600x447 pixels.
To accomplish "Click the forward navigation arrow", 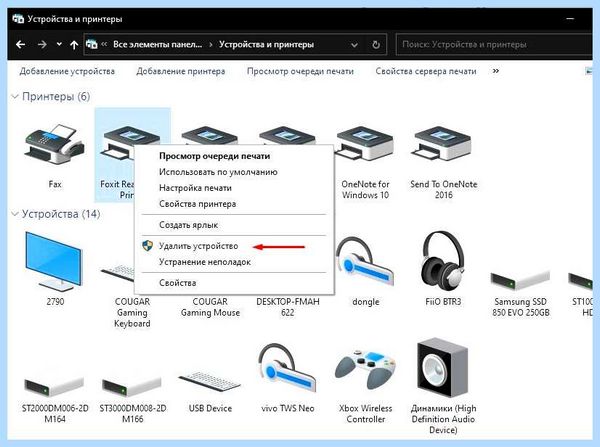I will [x=42, y=45].
